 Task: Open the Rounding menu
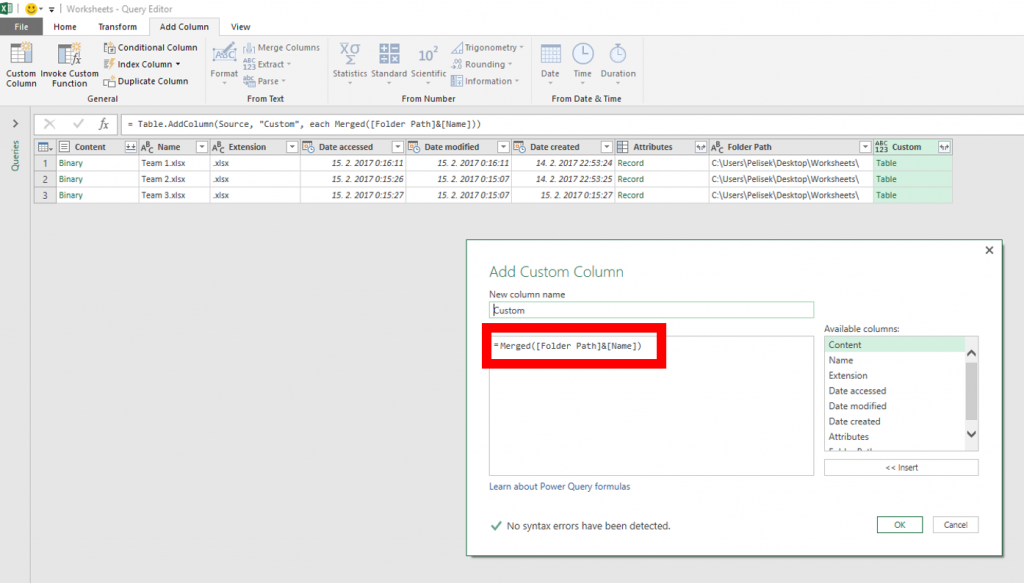click(481, 64)
